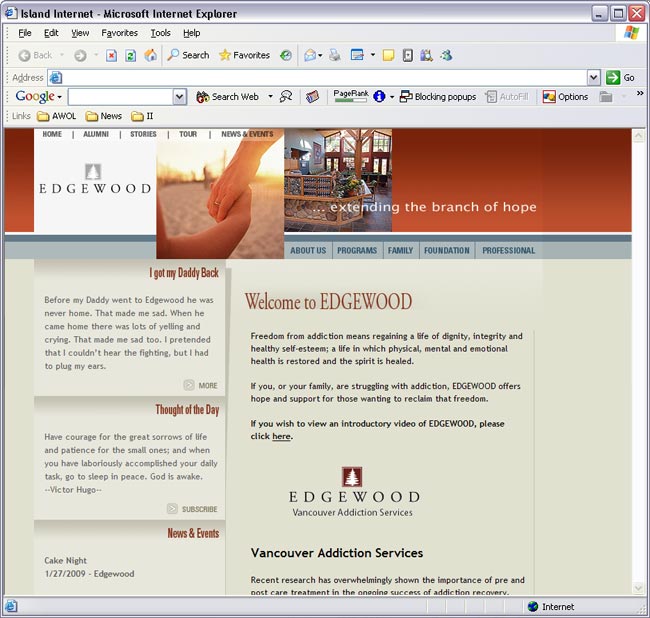Click the Google toolbar highlighter icon
The image size is (650, 618).
pos(286,97)
